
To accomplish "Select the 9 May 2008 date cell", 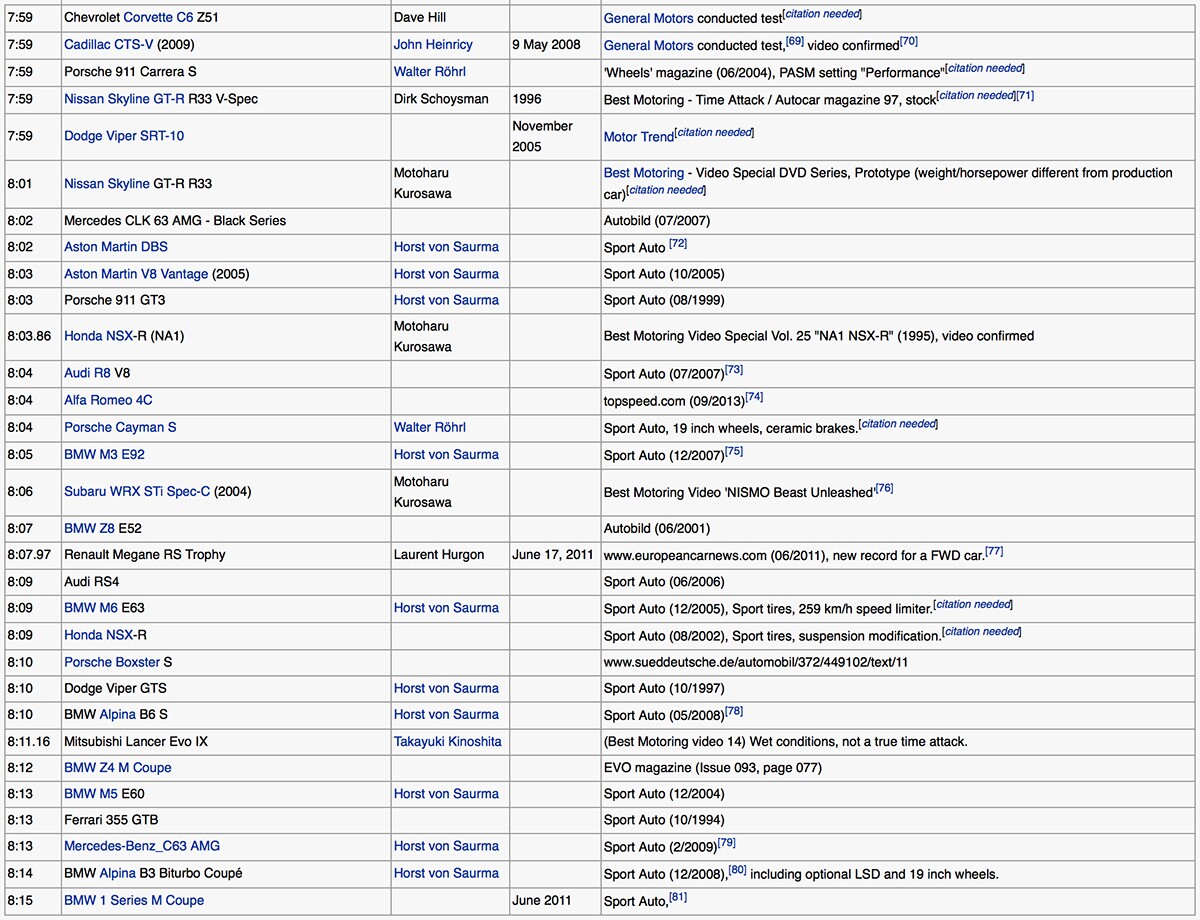I will (555, 44).
